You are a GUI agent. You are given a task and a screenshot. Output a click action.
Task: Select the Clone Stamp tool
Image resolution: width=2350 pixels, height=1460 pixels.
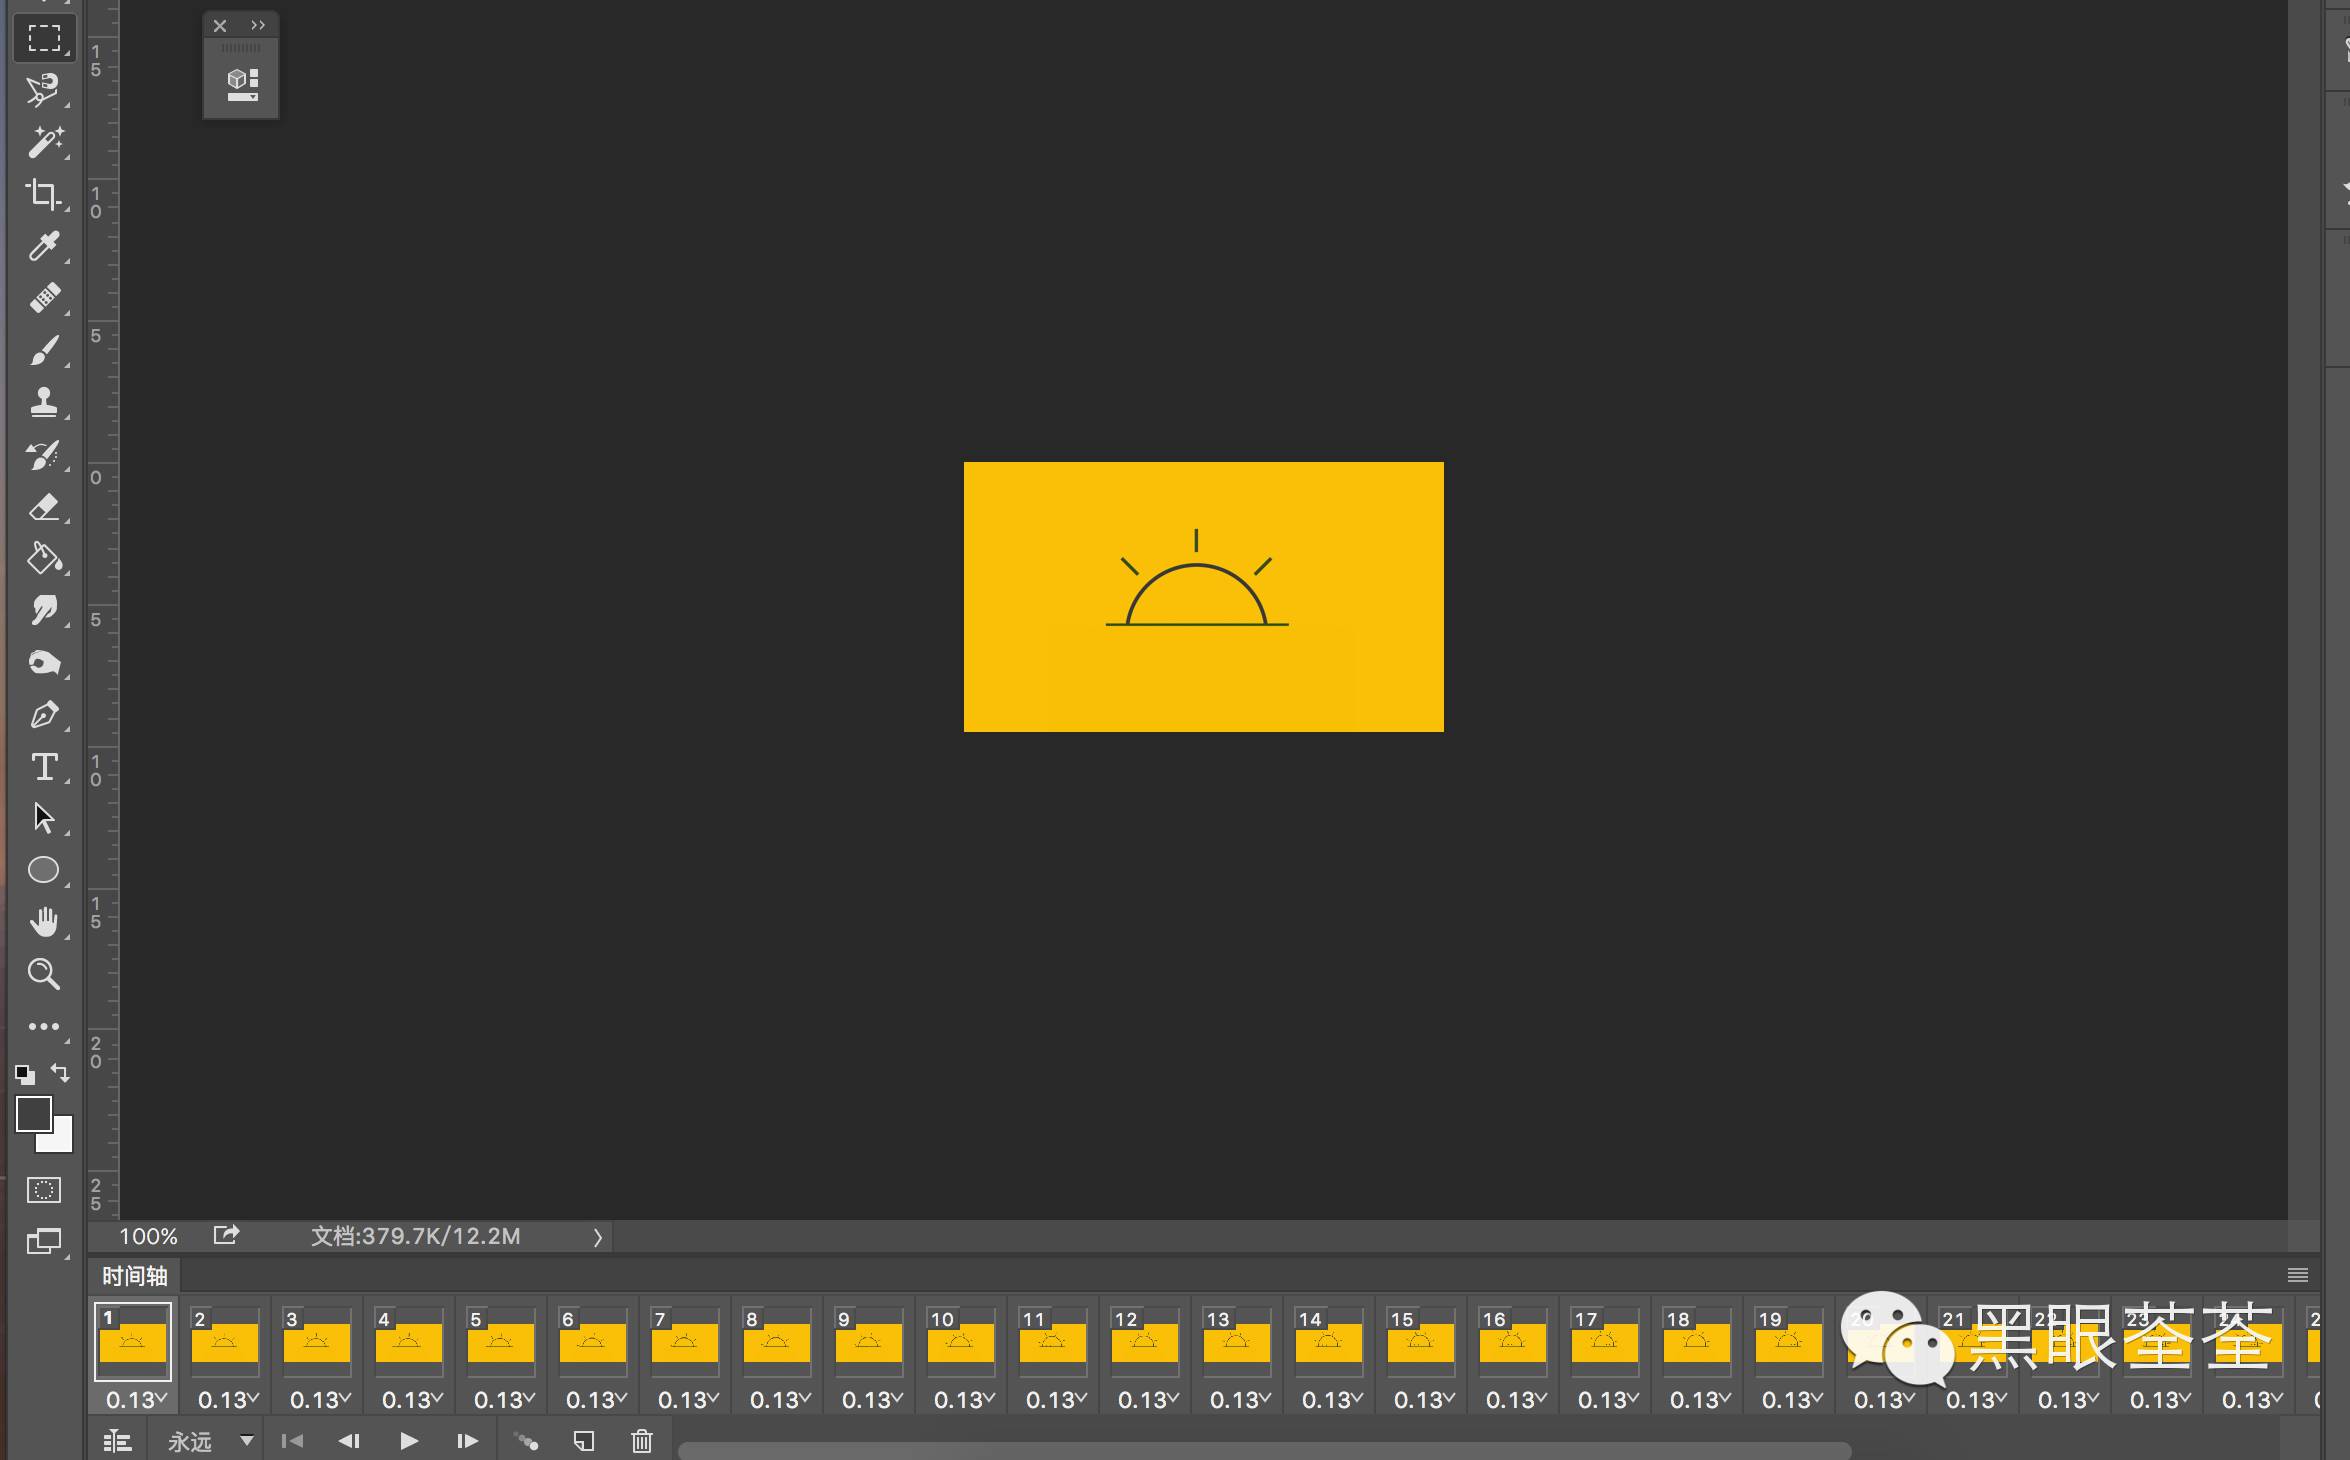click(x=44, y=402)
